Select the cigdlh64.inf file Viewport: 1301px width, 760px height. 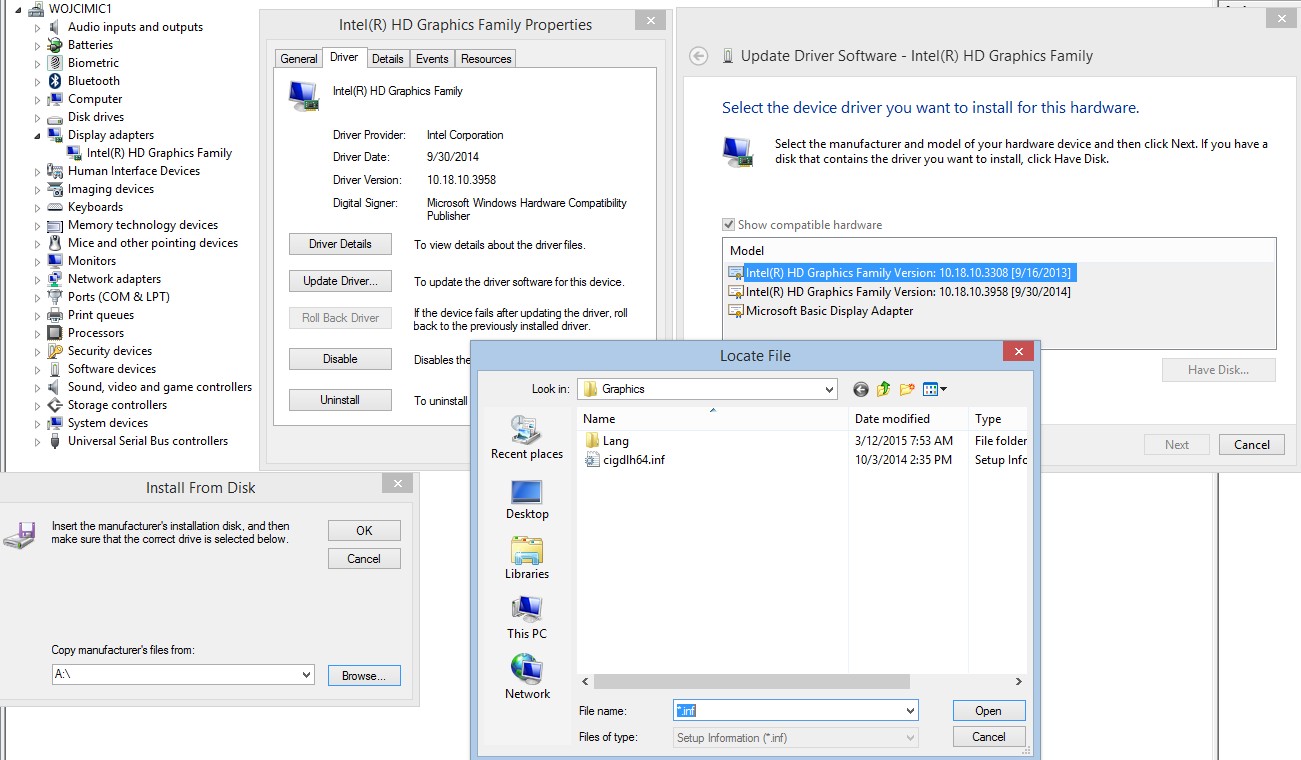pos(633,460)
